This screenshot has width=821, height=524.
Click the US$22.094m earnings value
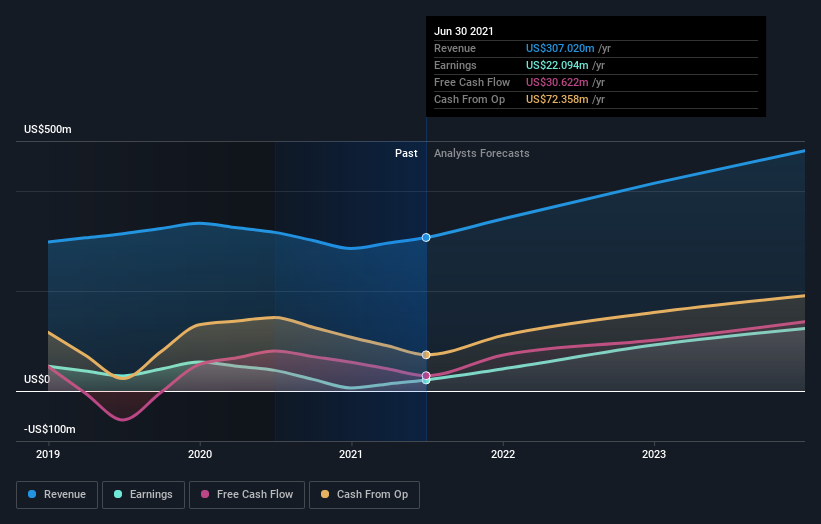tap(557, 65)
